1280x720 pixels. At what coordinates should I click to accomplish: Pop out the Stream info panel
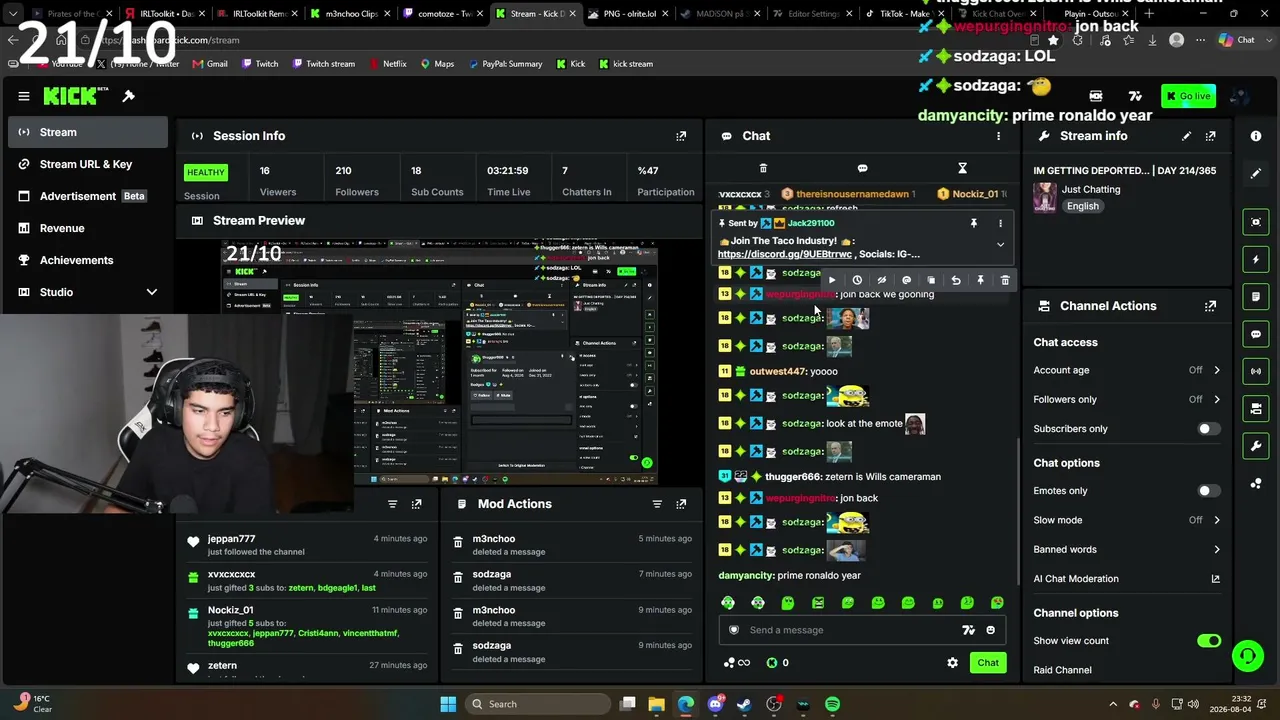click(x=1211, y=136)
